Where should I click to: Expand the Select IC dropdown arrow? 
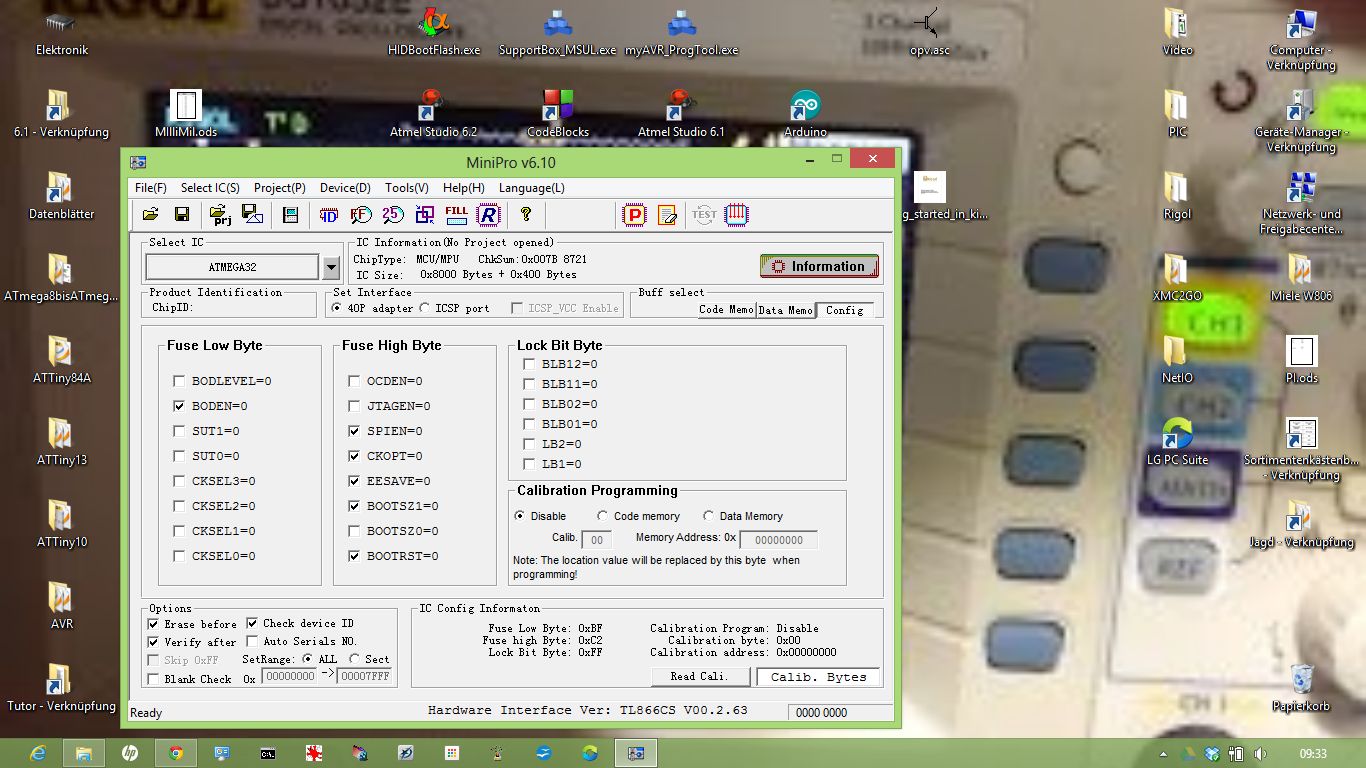pyautogui.click(x=332, y=267)
